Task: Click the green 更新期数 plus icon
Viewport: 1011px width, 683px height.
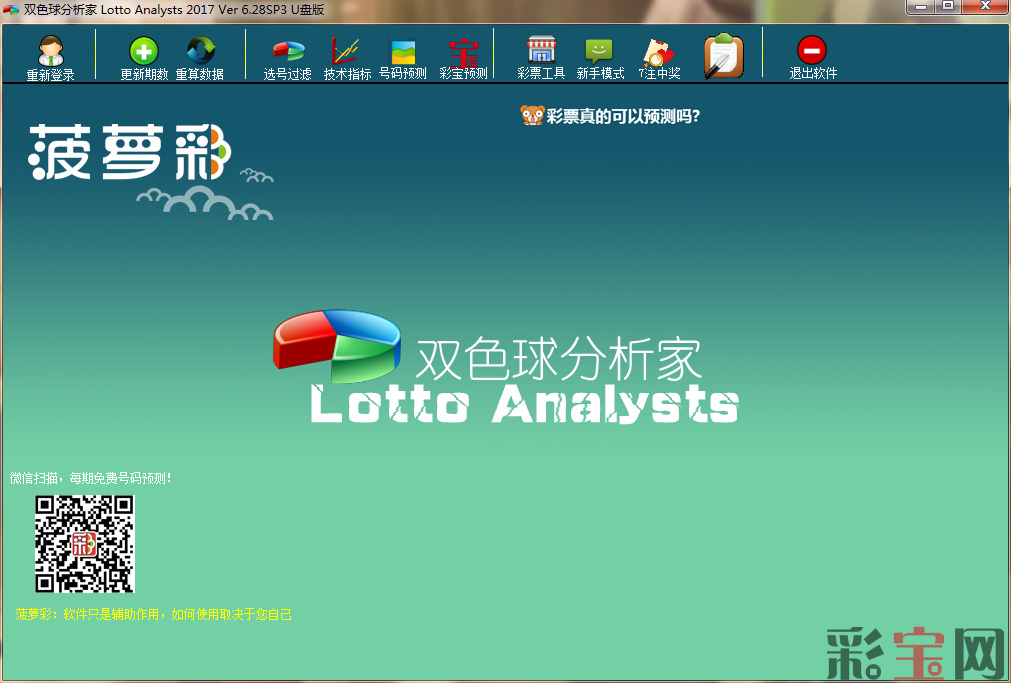Action: pyautogui.click(x=144, y=52)
